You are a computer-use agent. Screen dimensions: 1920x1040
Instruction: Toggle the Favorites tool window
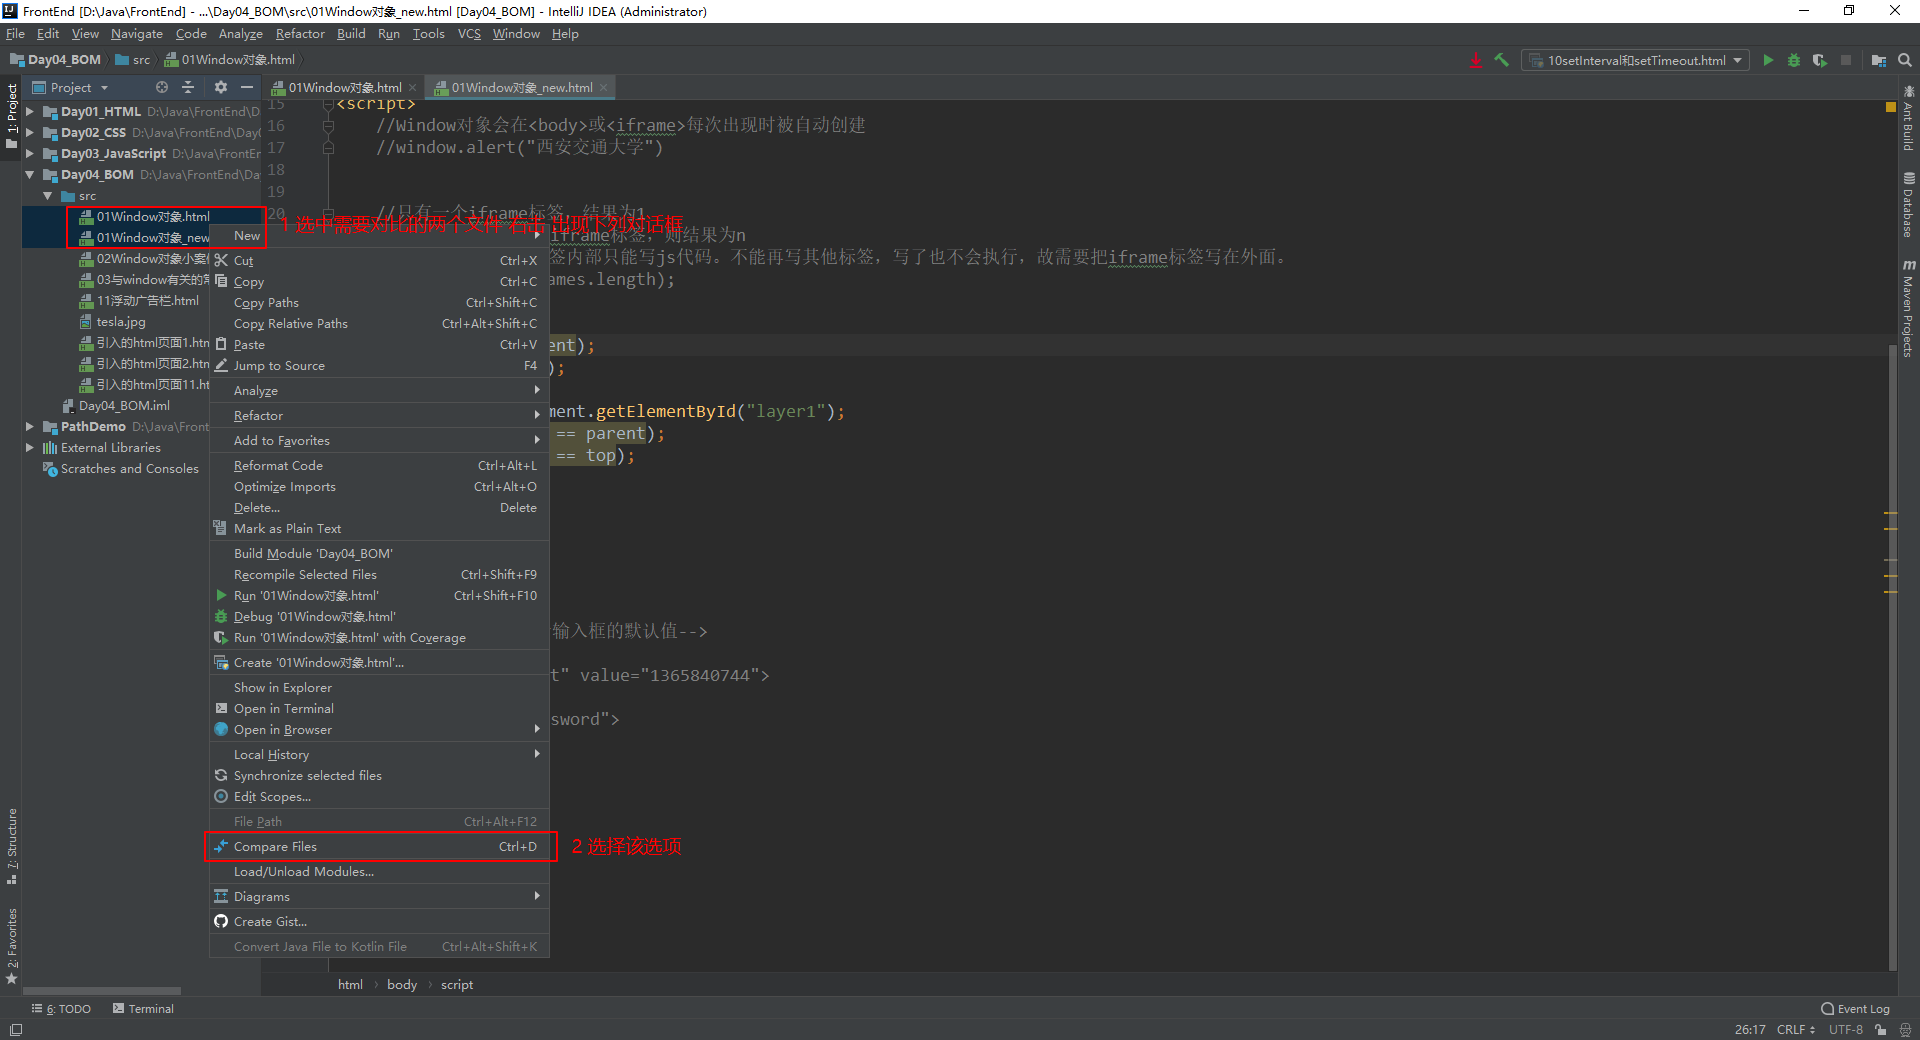(x=12, y=946)
